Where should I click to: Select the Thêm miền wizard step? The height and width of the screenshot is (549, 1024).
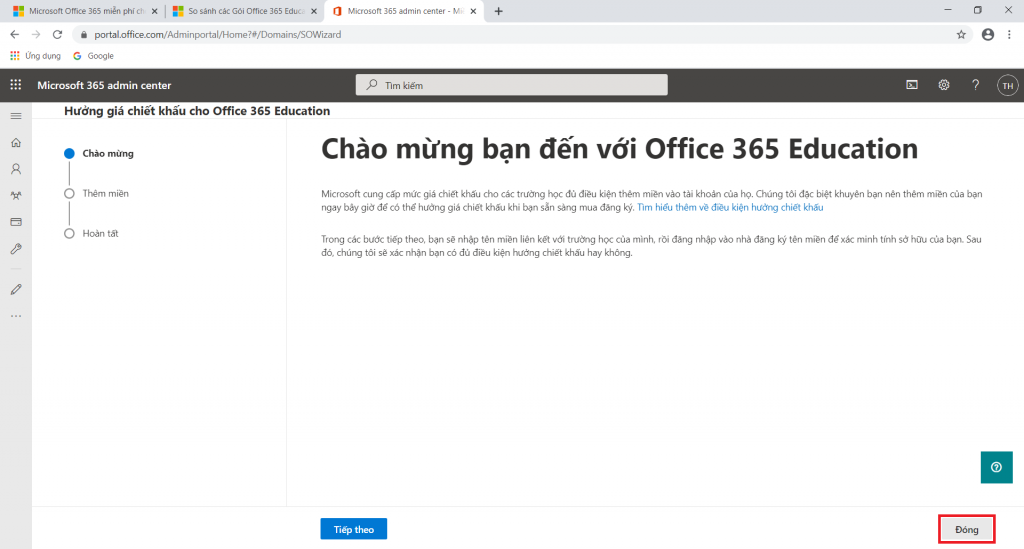click(97, 193)
